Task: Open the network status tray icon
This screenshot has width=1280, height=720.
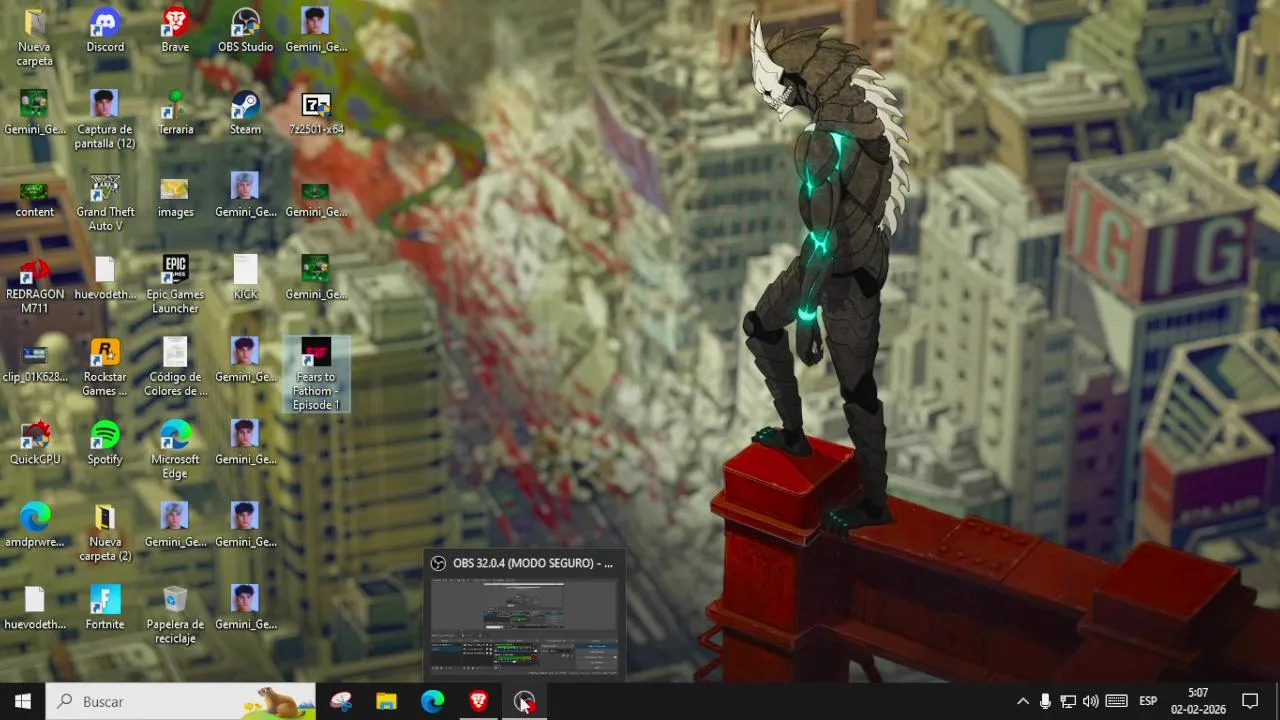Action: (1068, 701)
